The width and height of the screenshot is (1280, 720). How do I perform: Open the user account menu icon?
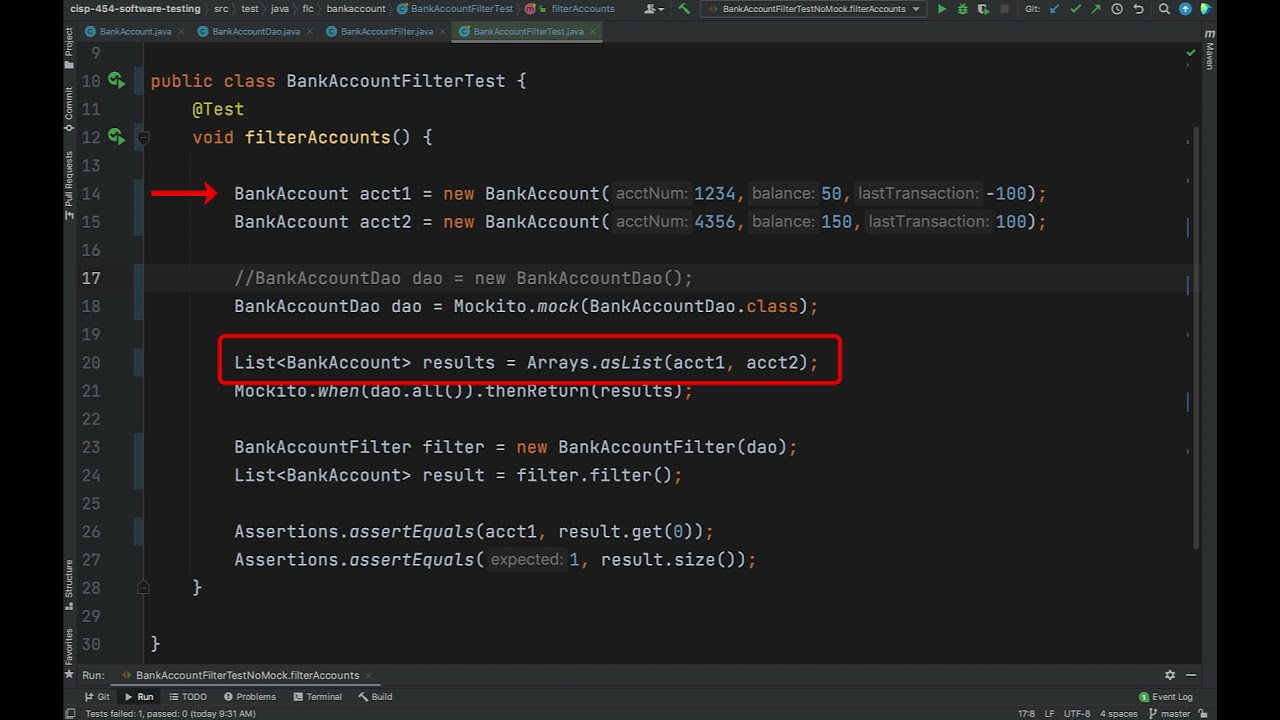click(x=653, y=9)
